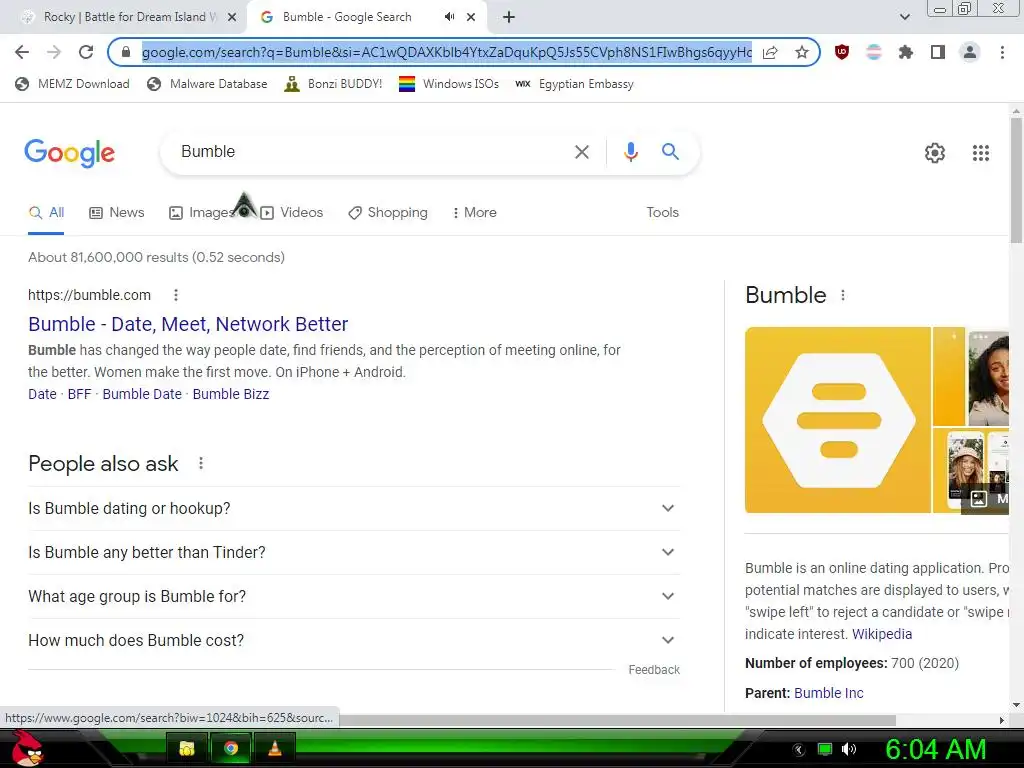
Task: Open 'Bumble - Date, Meet, Network Better' result
Action: click(x=188, y=324)
